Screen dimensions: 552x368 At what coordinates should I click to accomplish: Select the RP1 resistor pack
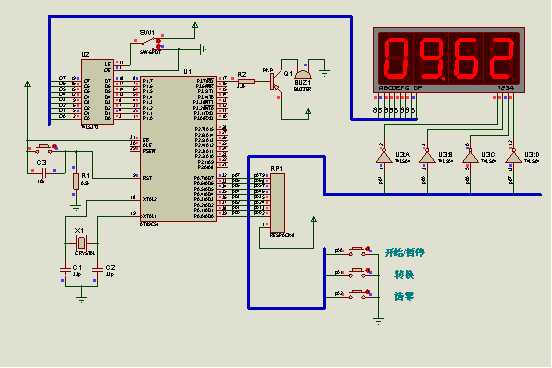pos(277,203)
